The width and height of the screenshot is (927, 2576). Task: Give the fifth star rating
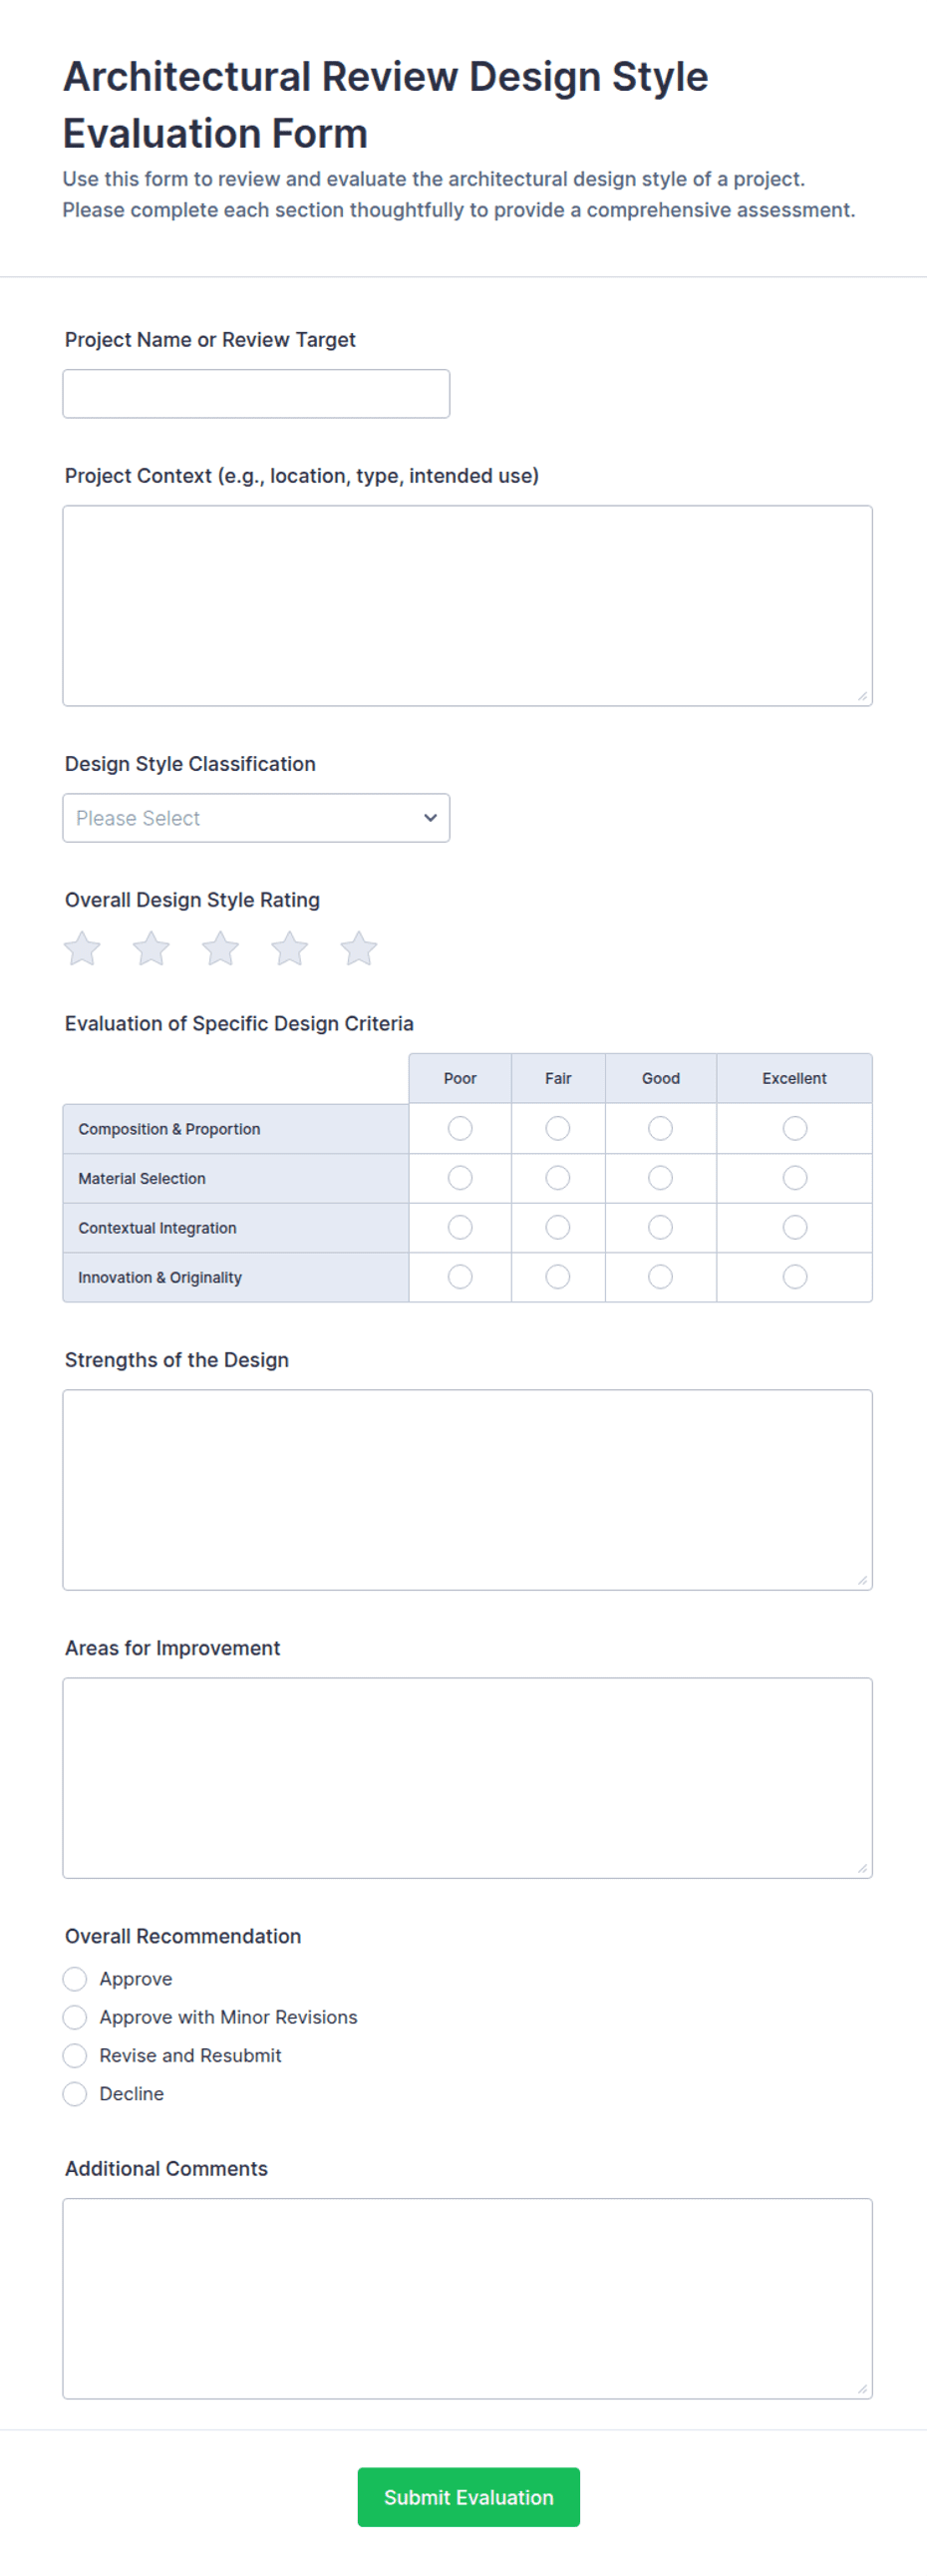358,948
